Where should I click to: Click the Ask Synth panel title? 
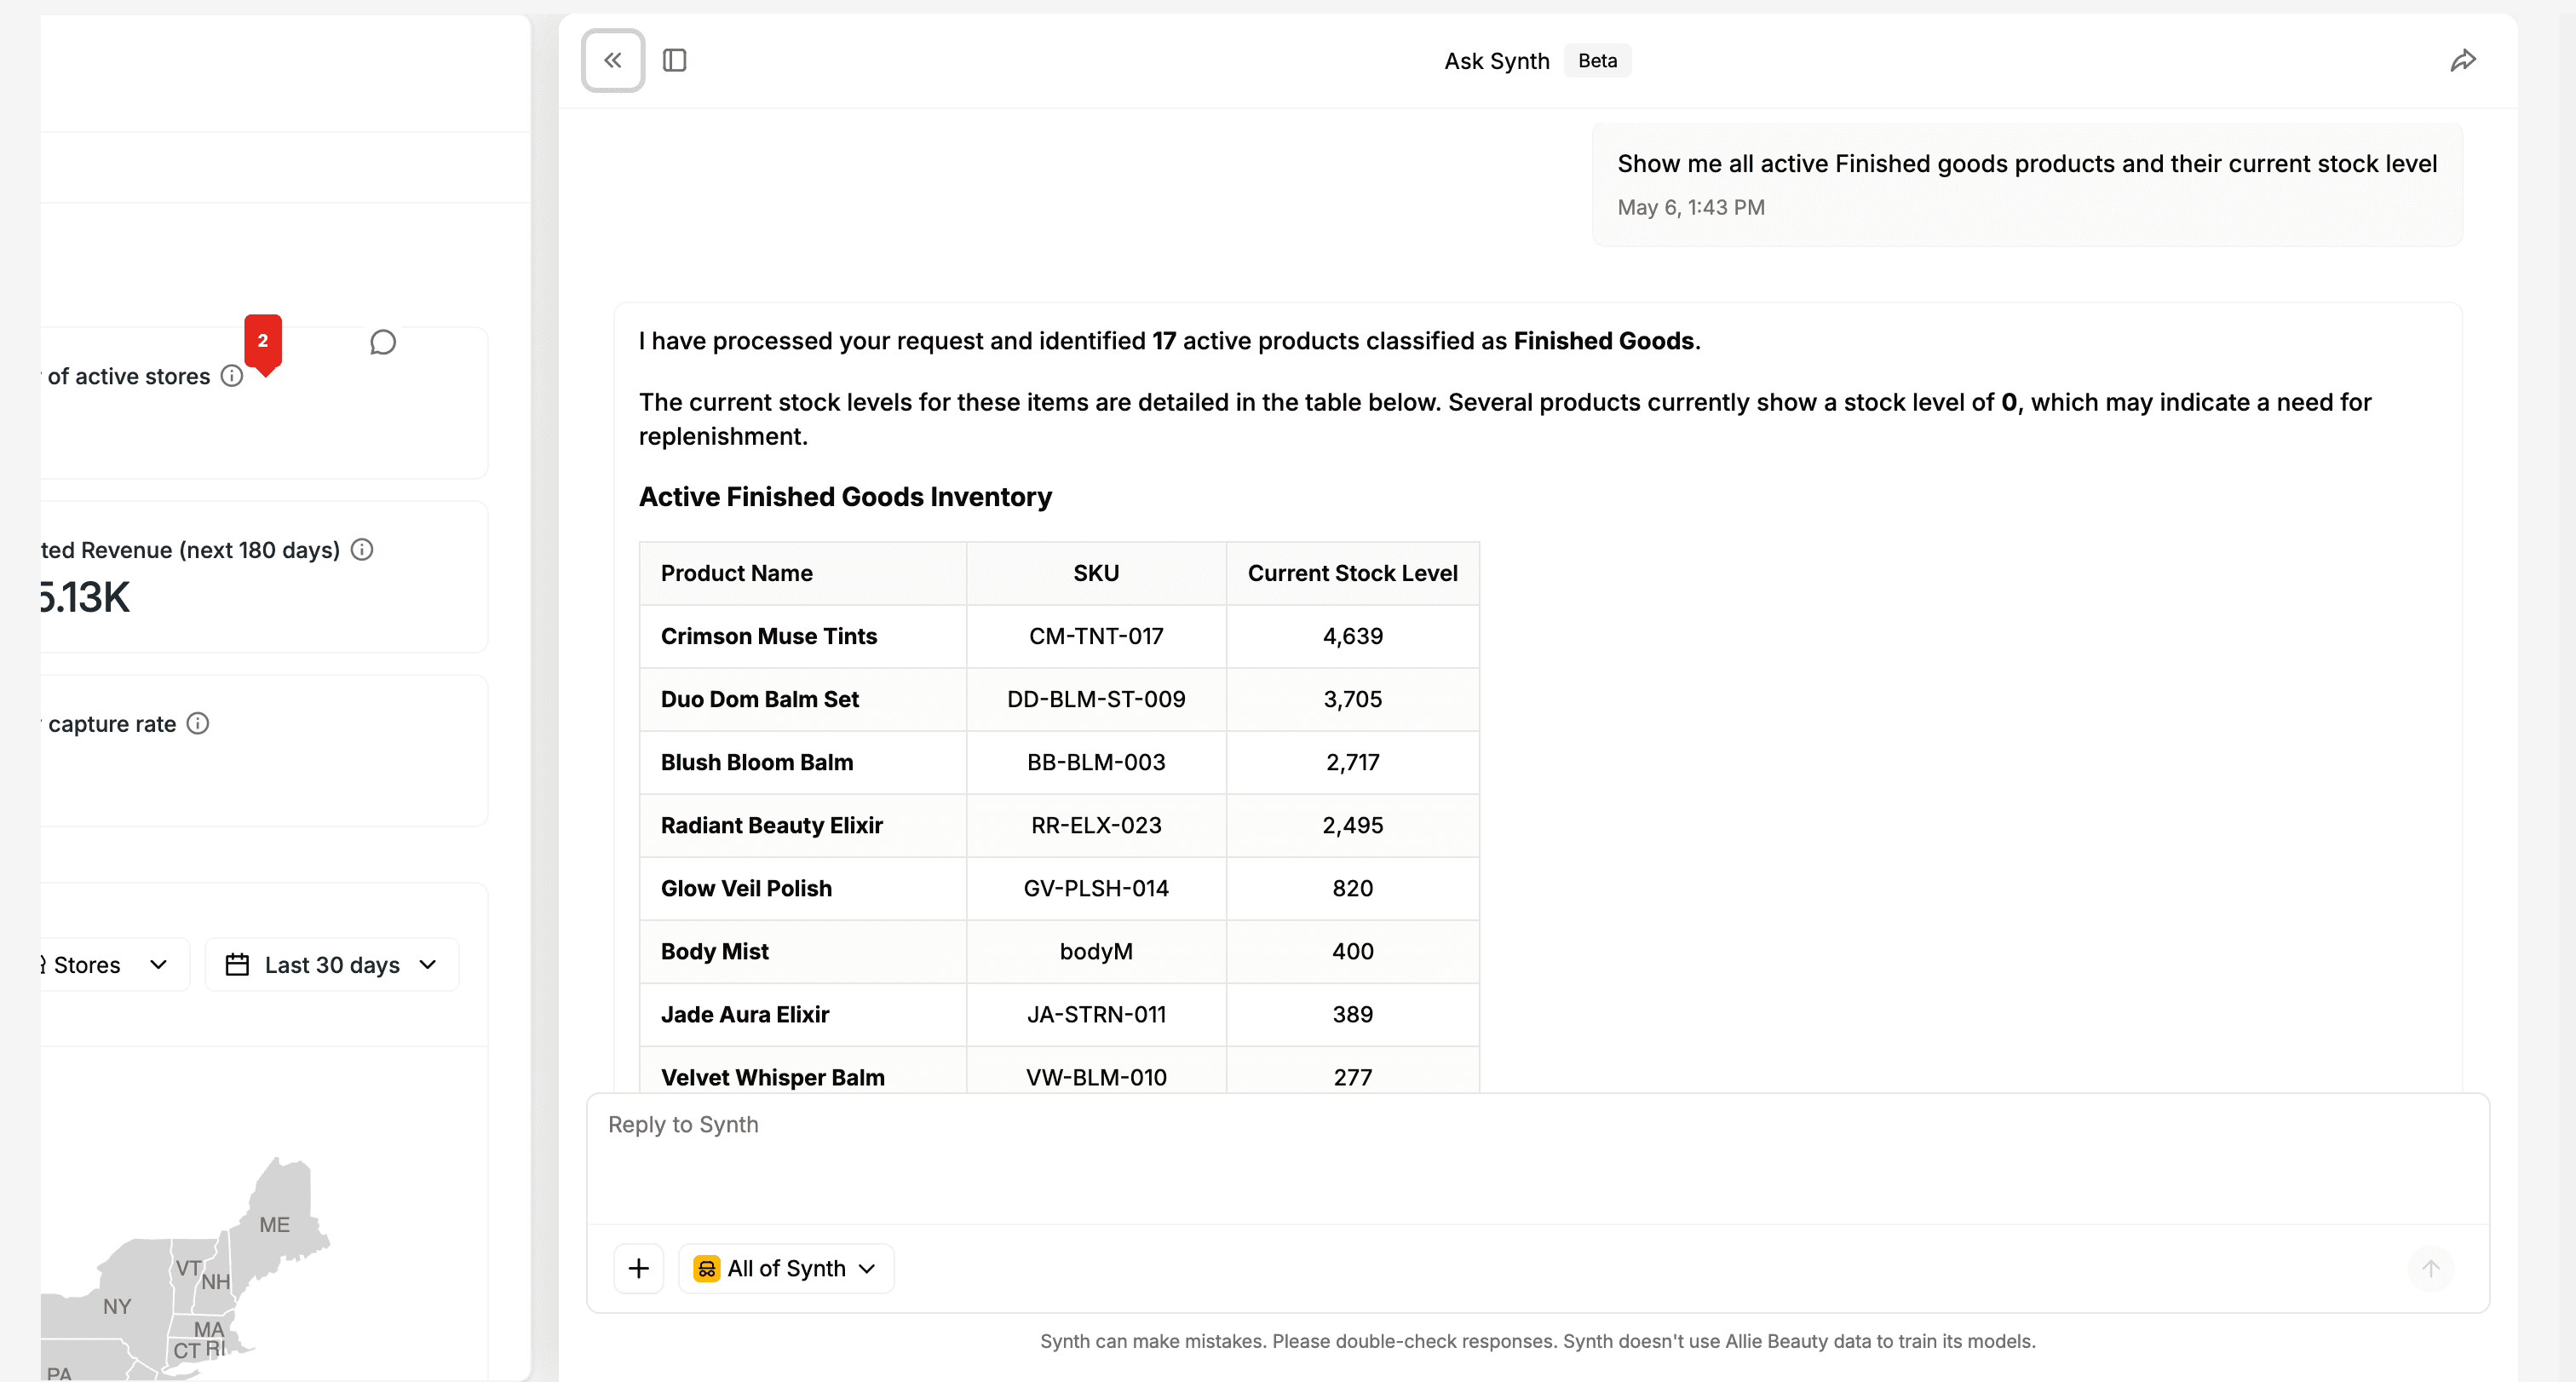click(x=1496, y=61)
